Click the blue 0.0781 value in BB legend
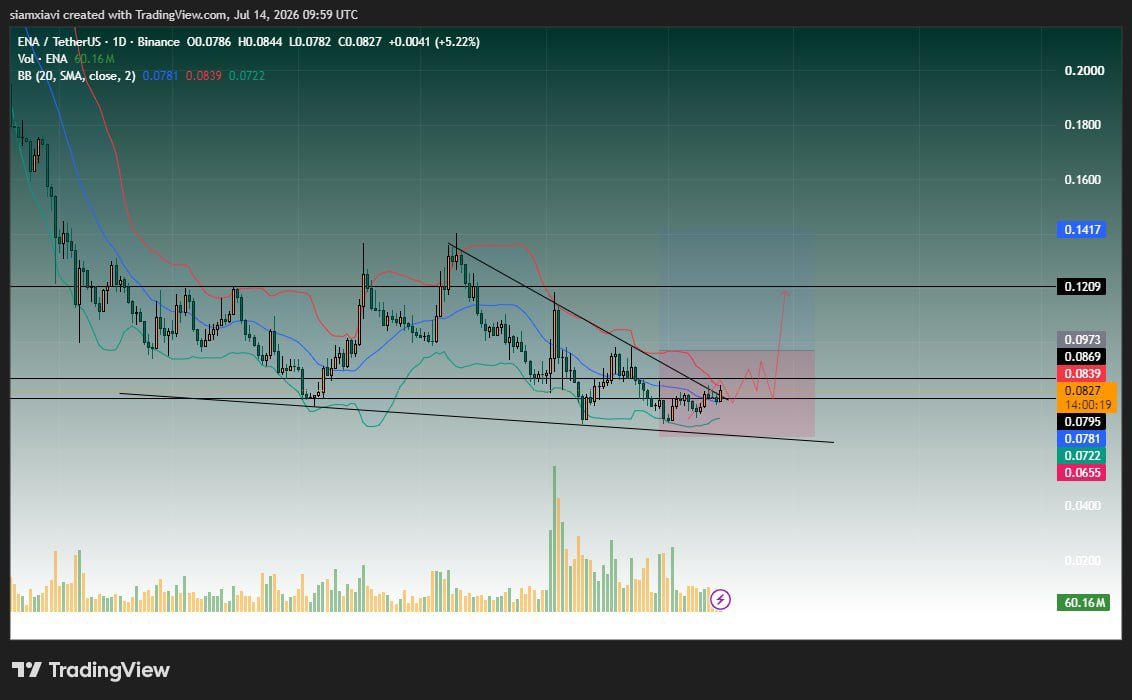Viewport: 1132px width, 700px height. 160,76
